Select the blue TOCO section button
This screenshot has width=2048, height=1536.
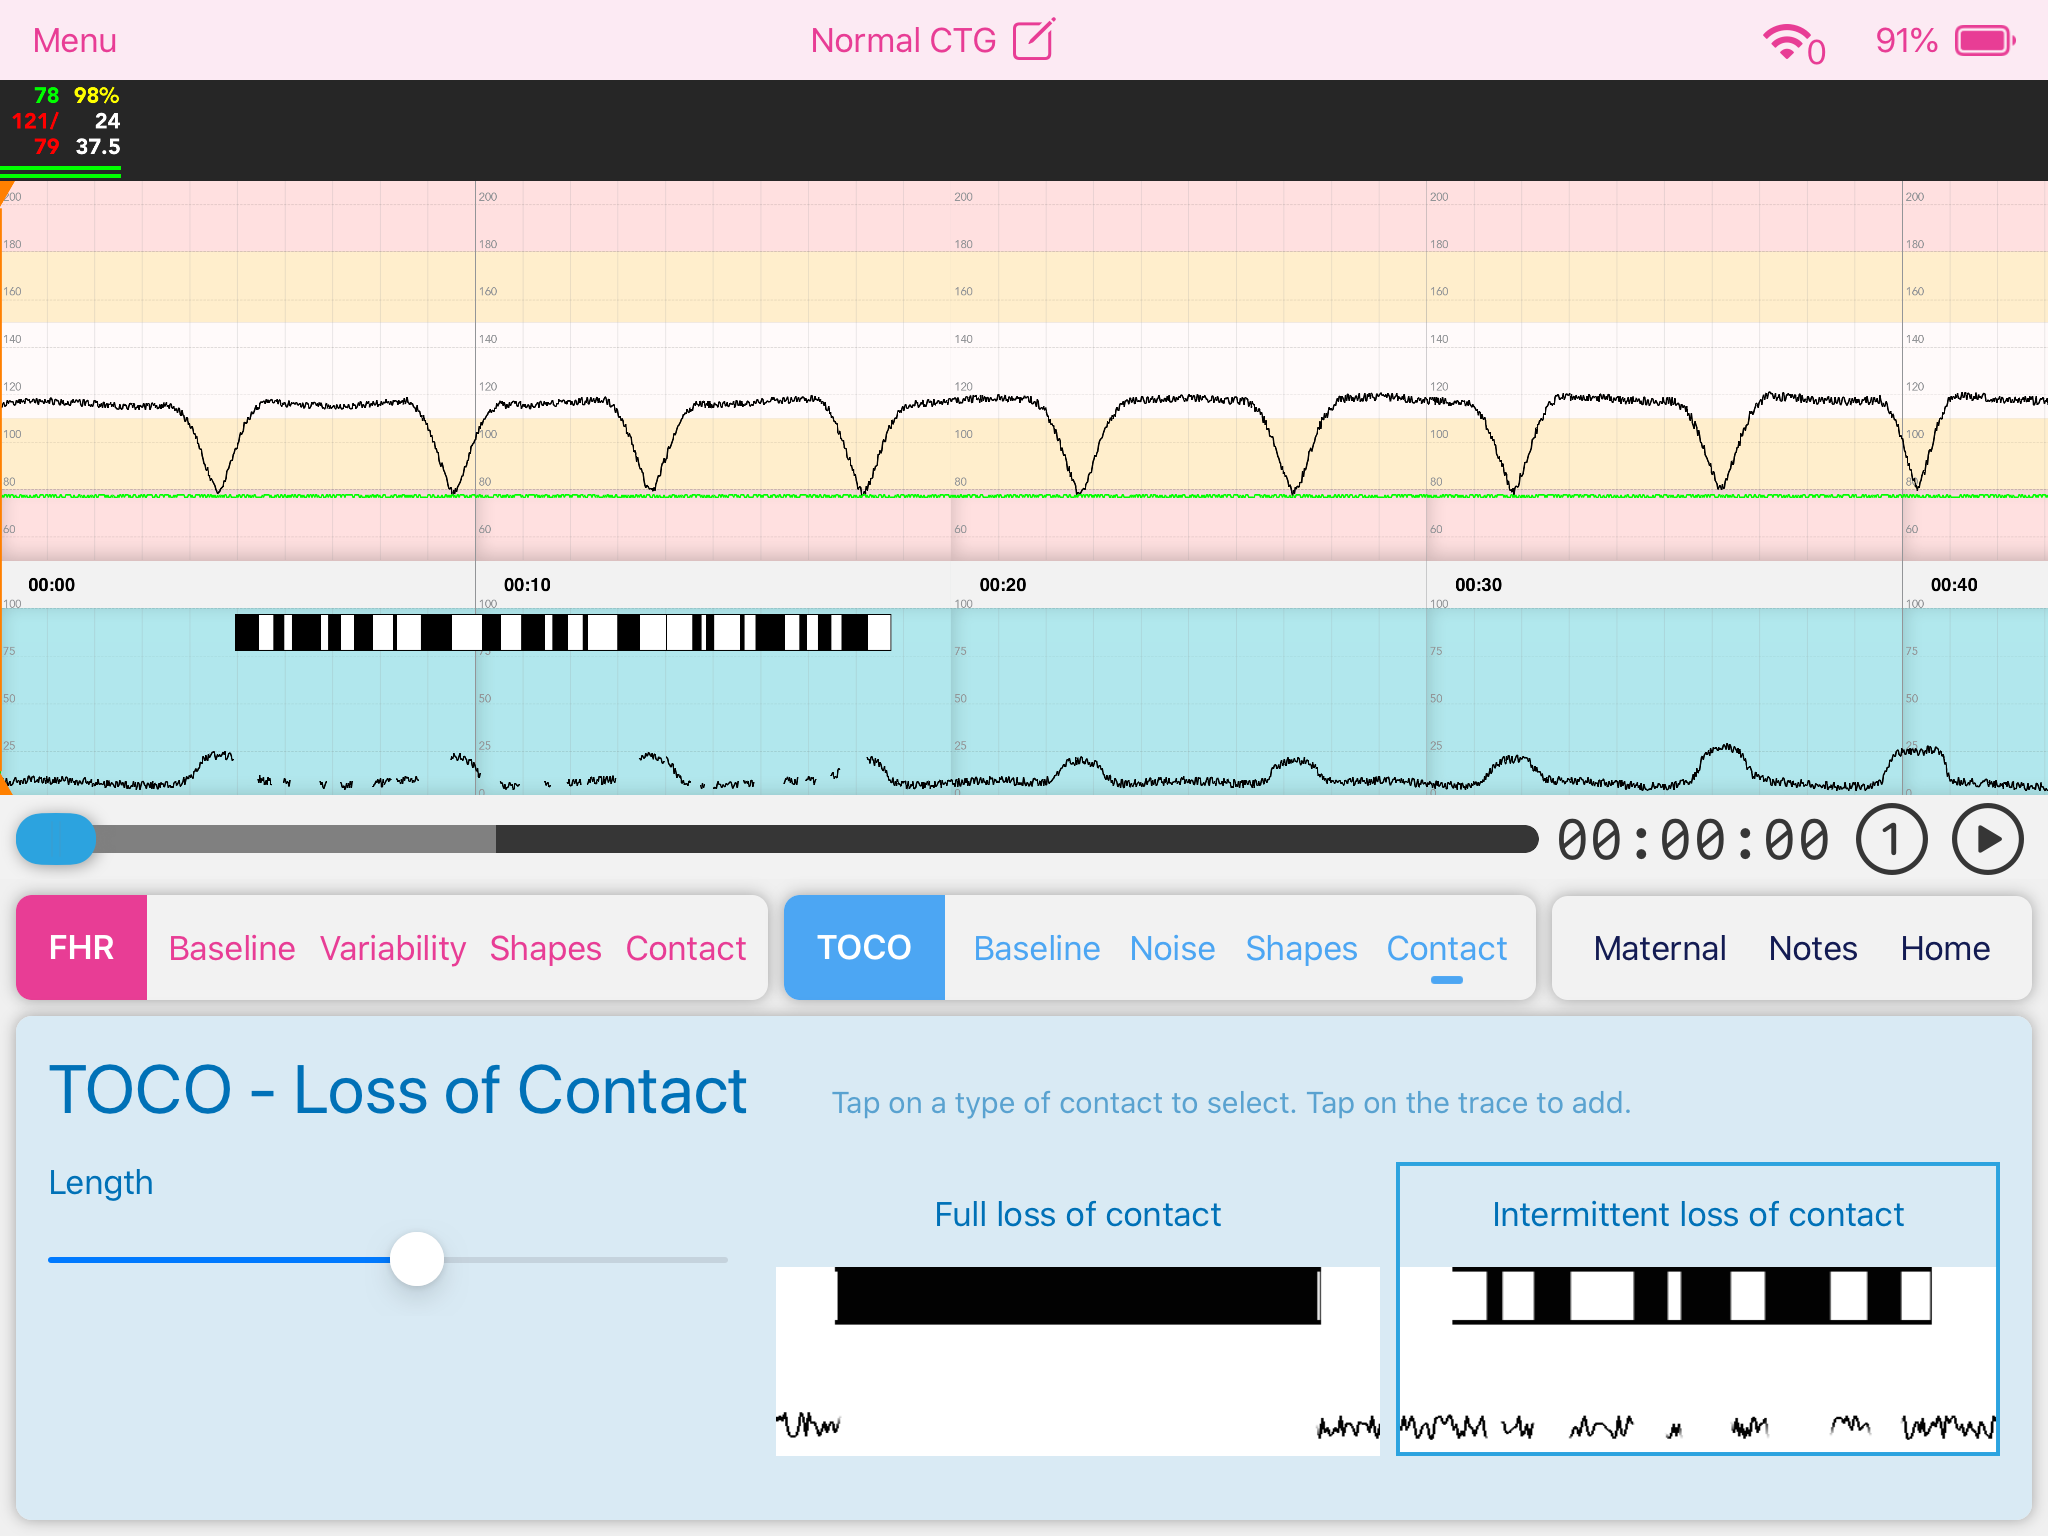pos(864,947)
